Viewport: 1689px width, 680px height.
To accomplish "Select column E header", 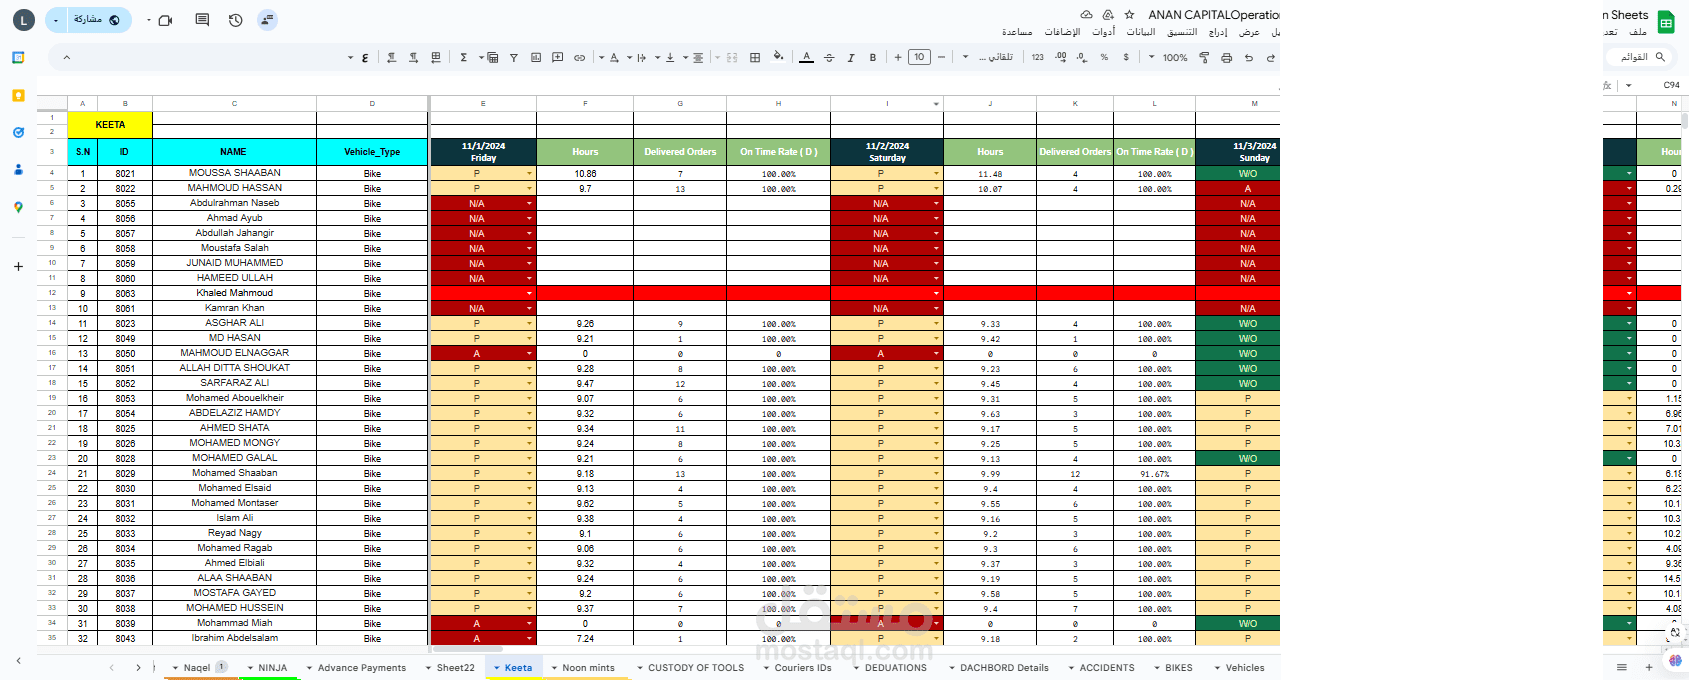I will 483,104.
